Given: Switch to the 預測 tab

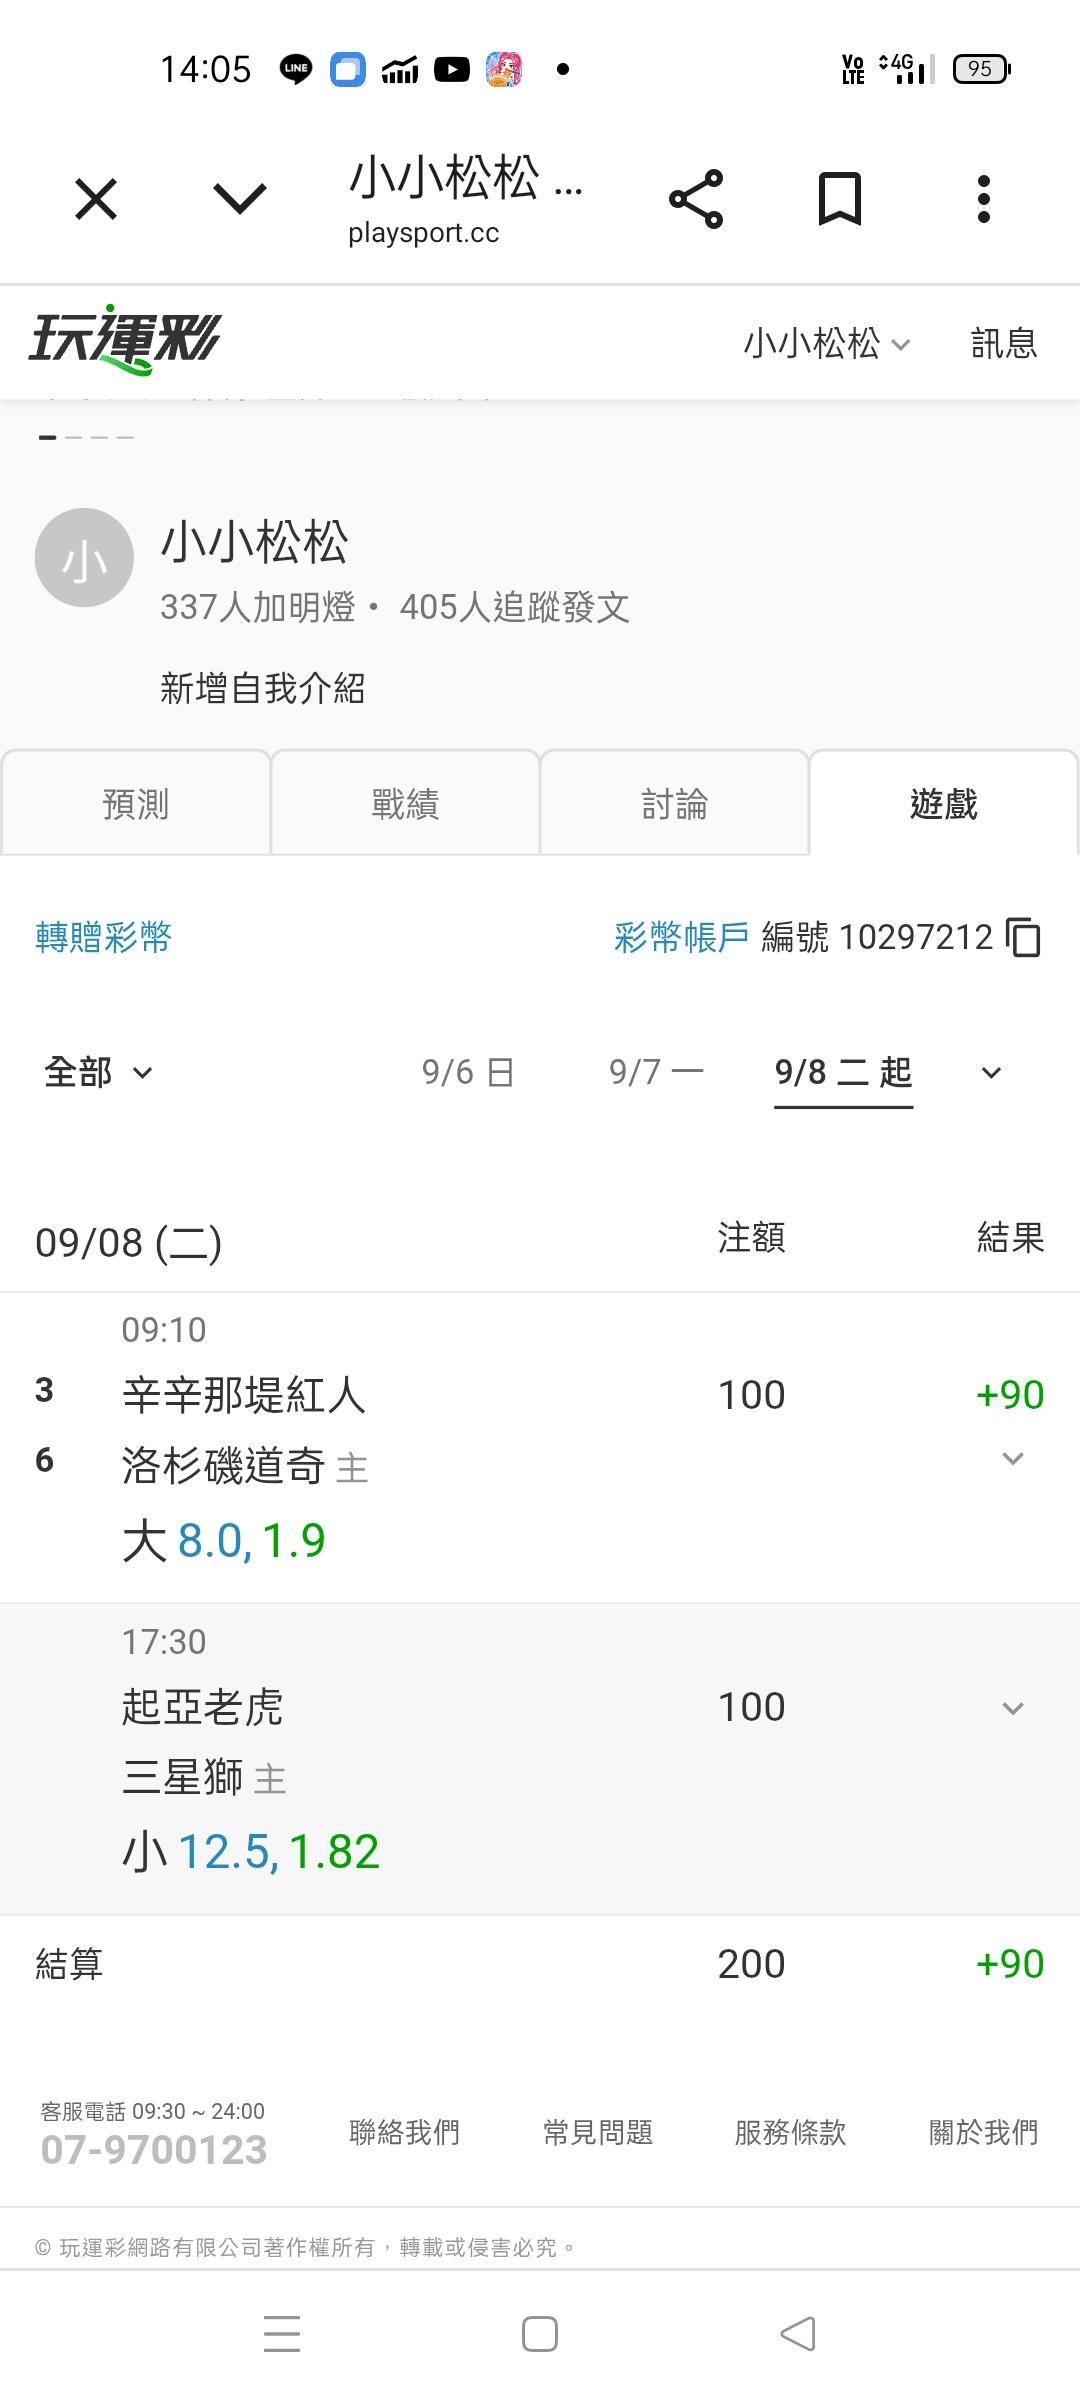Looking at the screenshot, I should 136,803.
